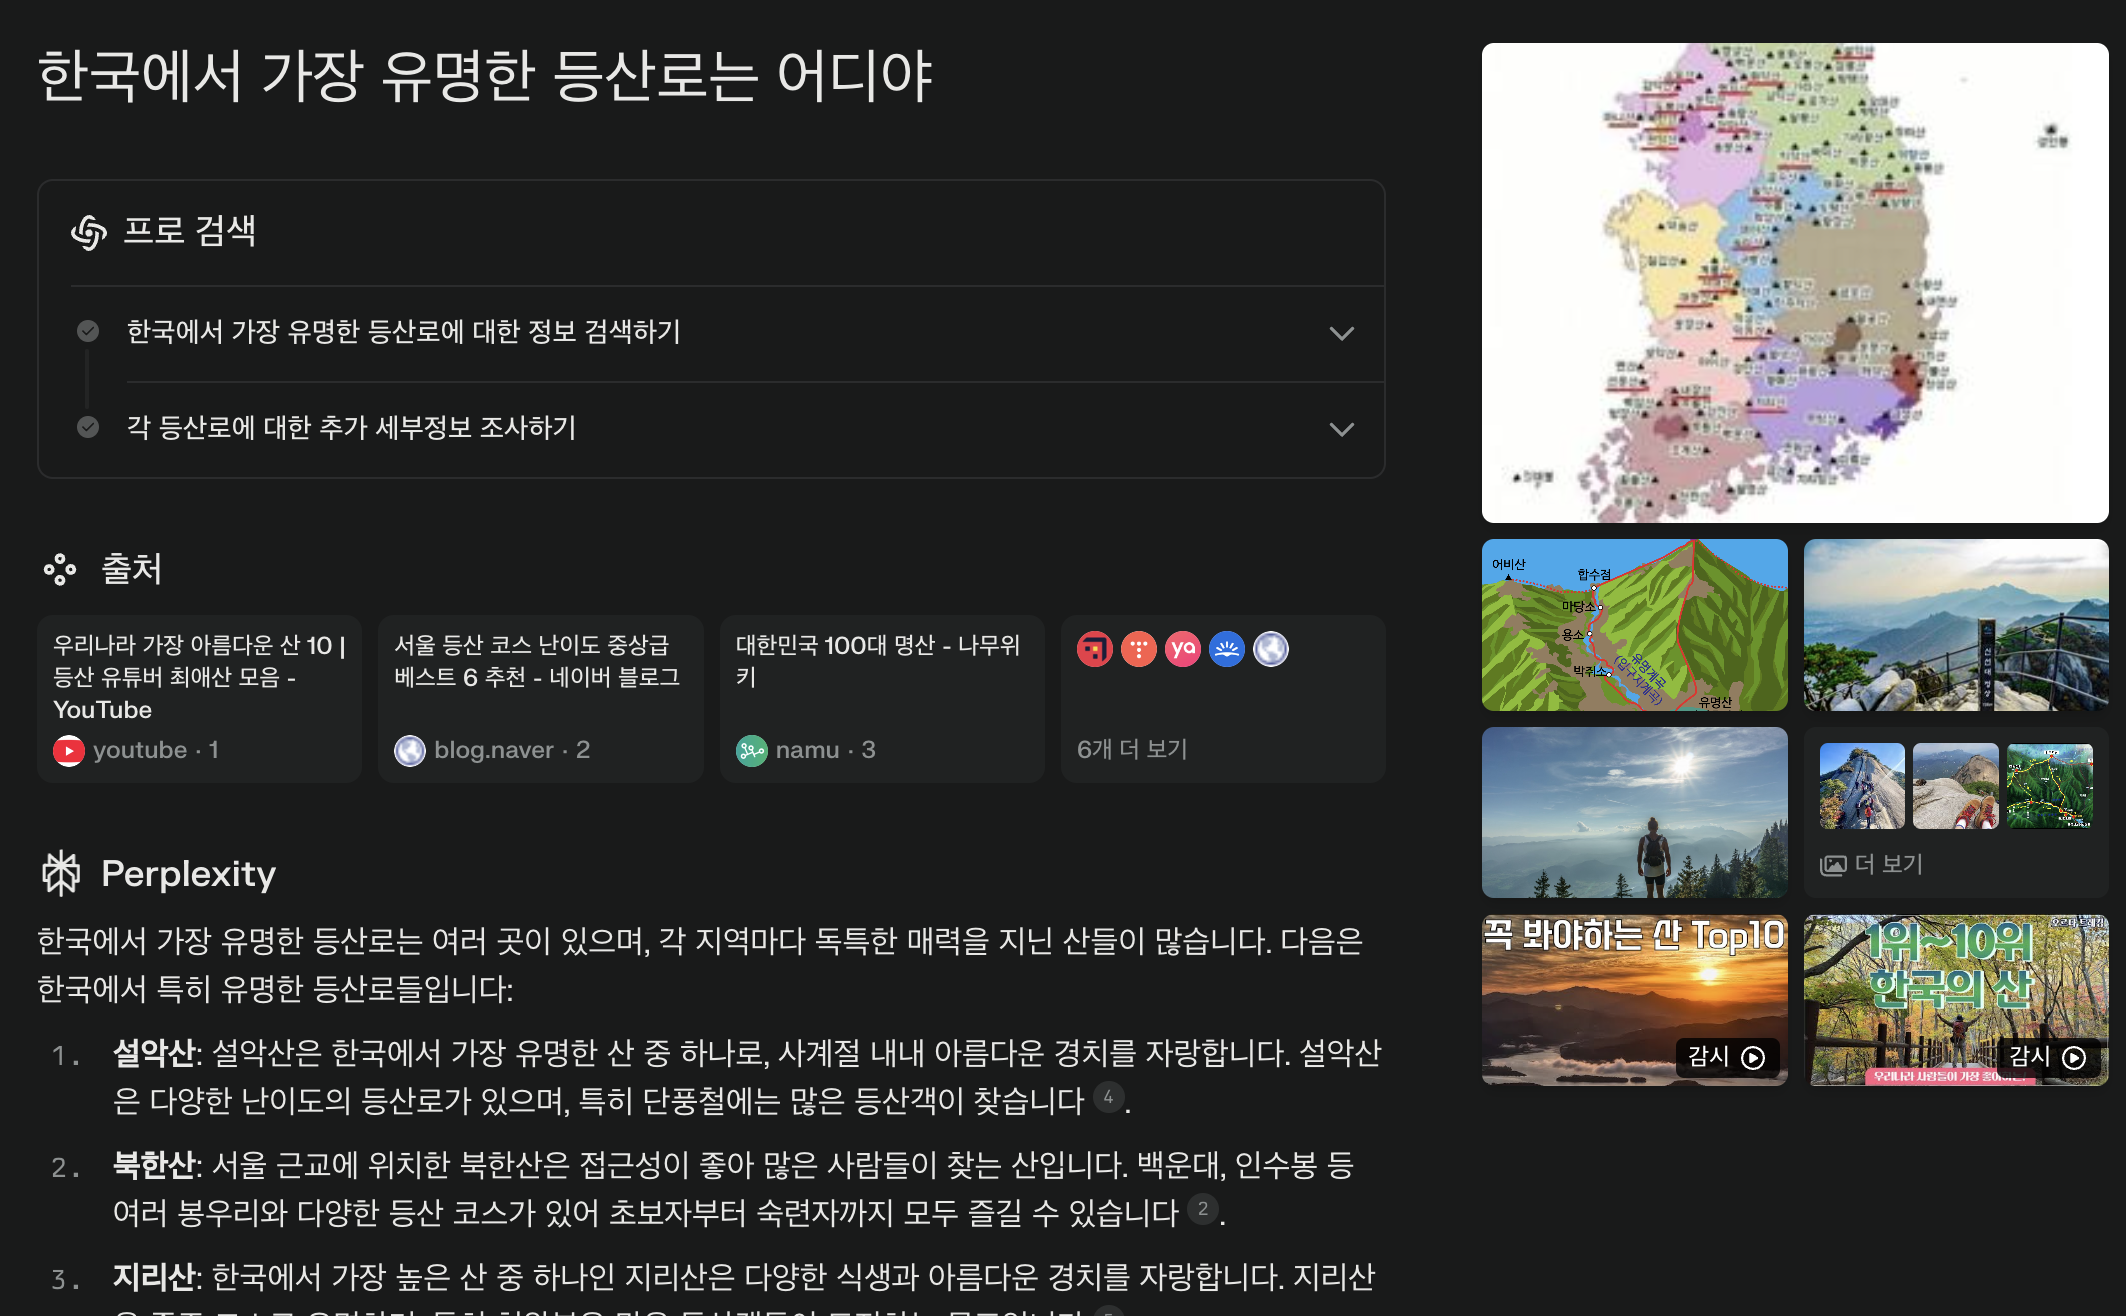Screen dimensions: 2126x1316
Task: Open the large Korea mountain map image
Action: (1794, 283)
